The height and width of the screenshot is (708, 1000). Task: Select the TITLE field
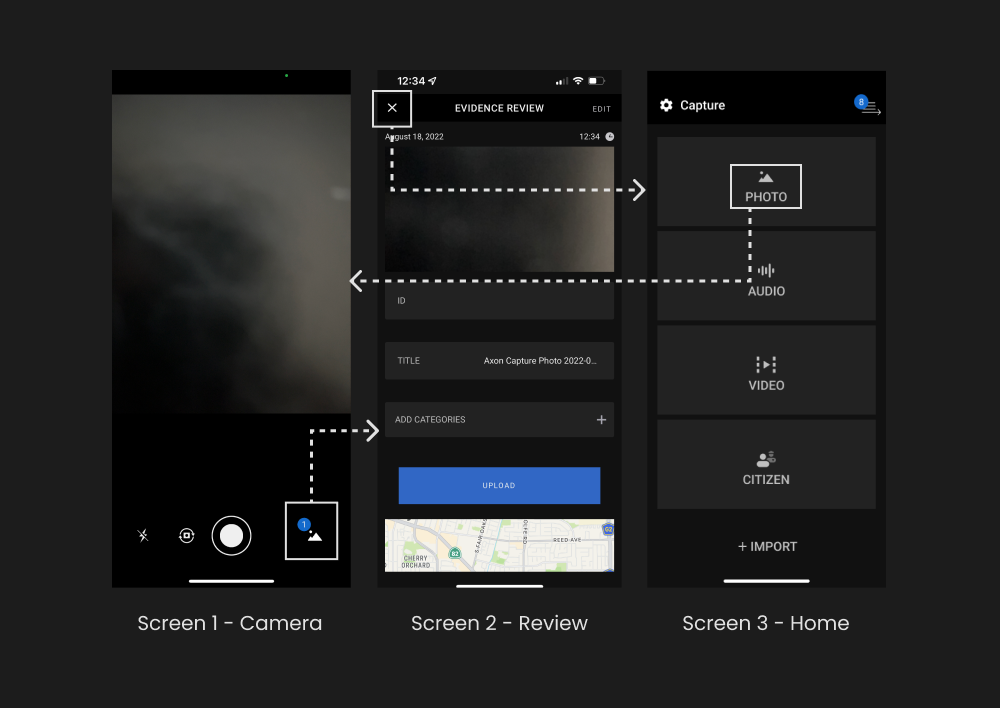point(499,361)
